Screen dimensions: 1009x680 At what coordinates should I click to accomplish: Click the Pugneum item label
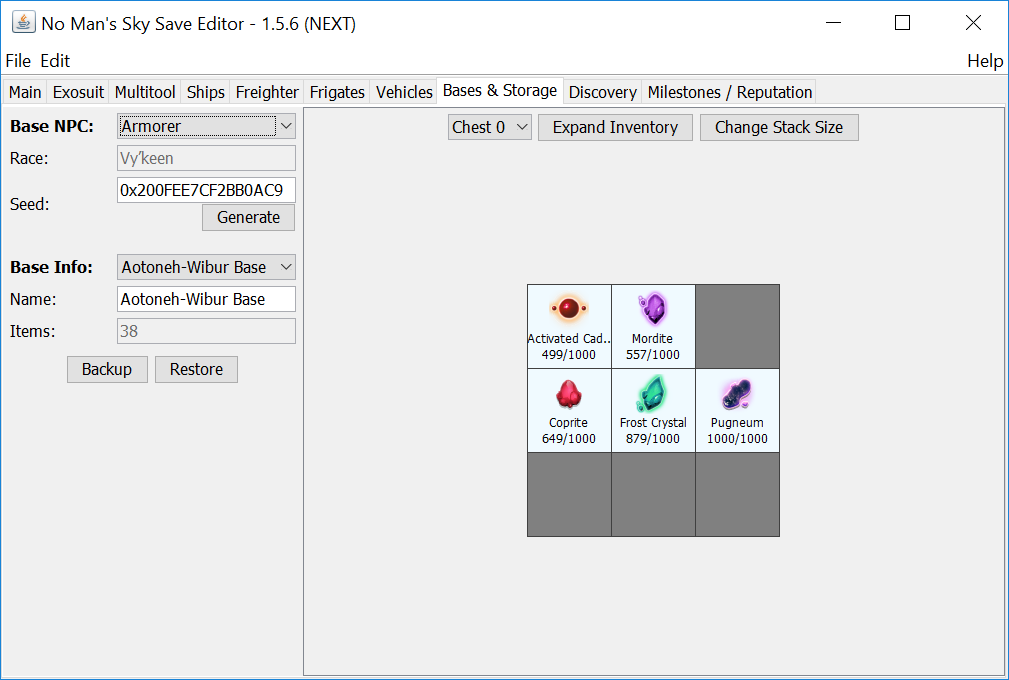tap(737, 423)
